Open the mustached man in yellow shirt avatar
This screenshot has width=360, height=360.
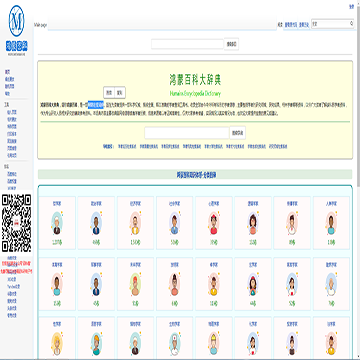135,224
